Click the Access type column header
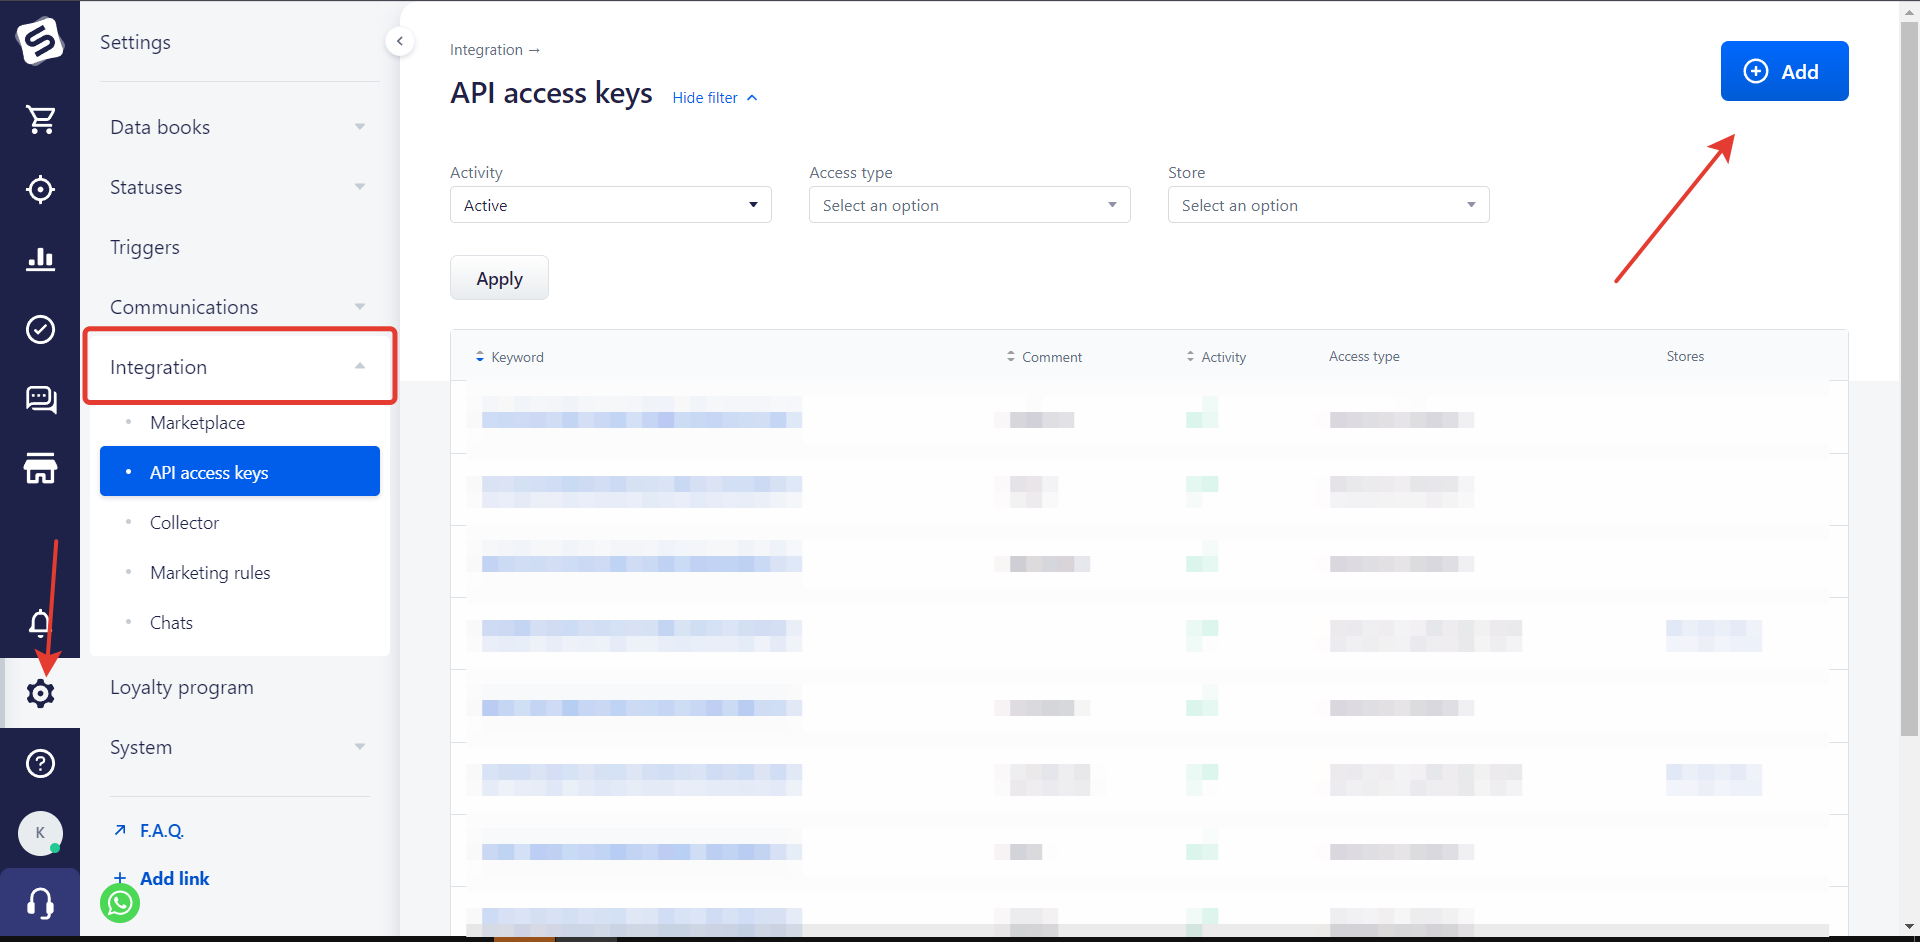 click(x=1364, y=357)
